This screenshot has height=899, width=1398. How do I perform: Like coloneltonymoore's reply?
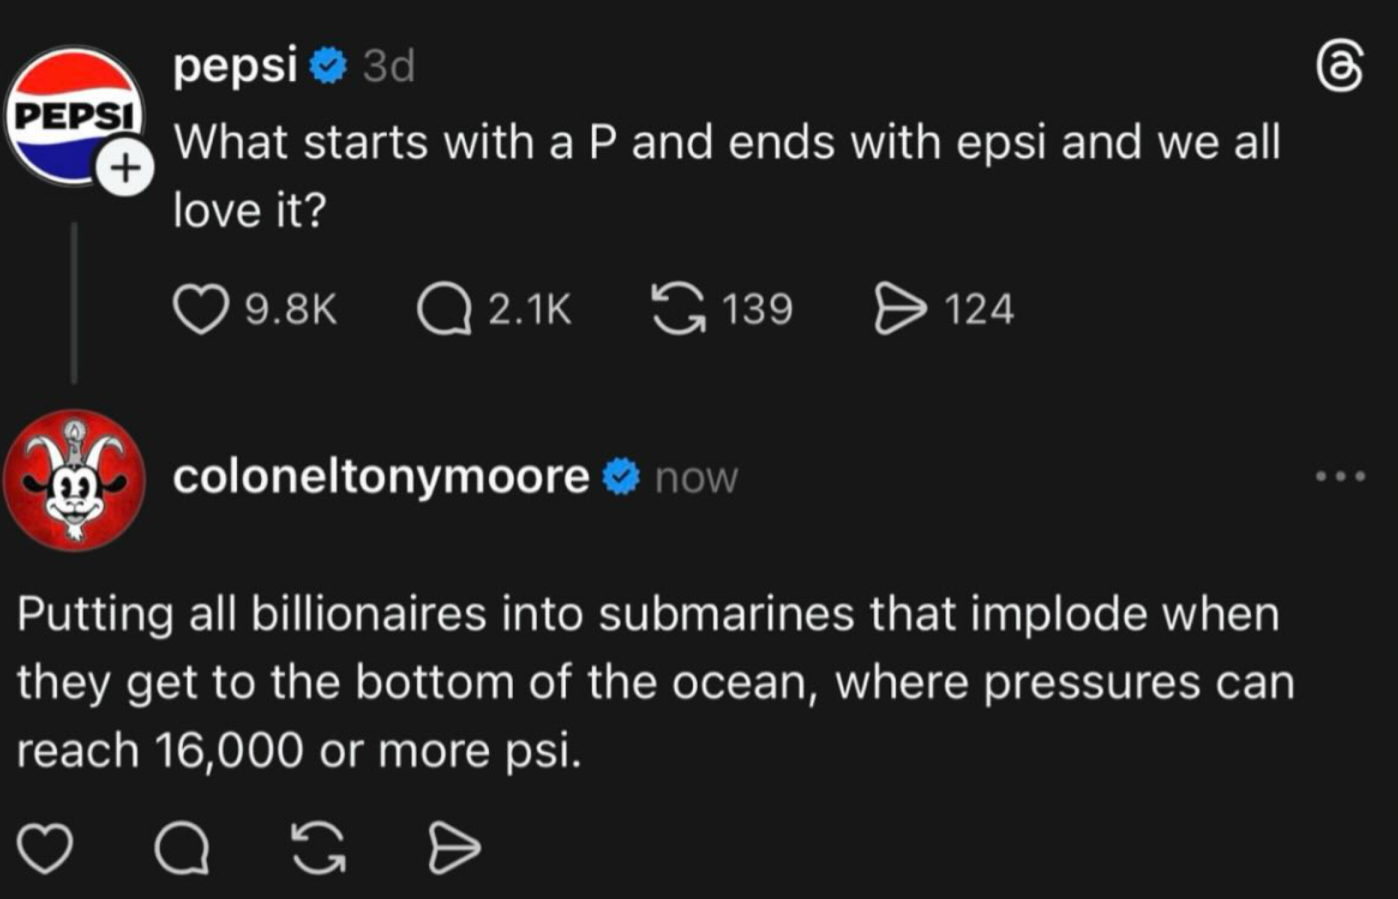pos(46,849)
